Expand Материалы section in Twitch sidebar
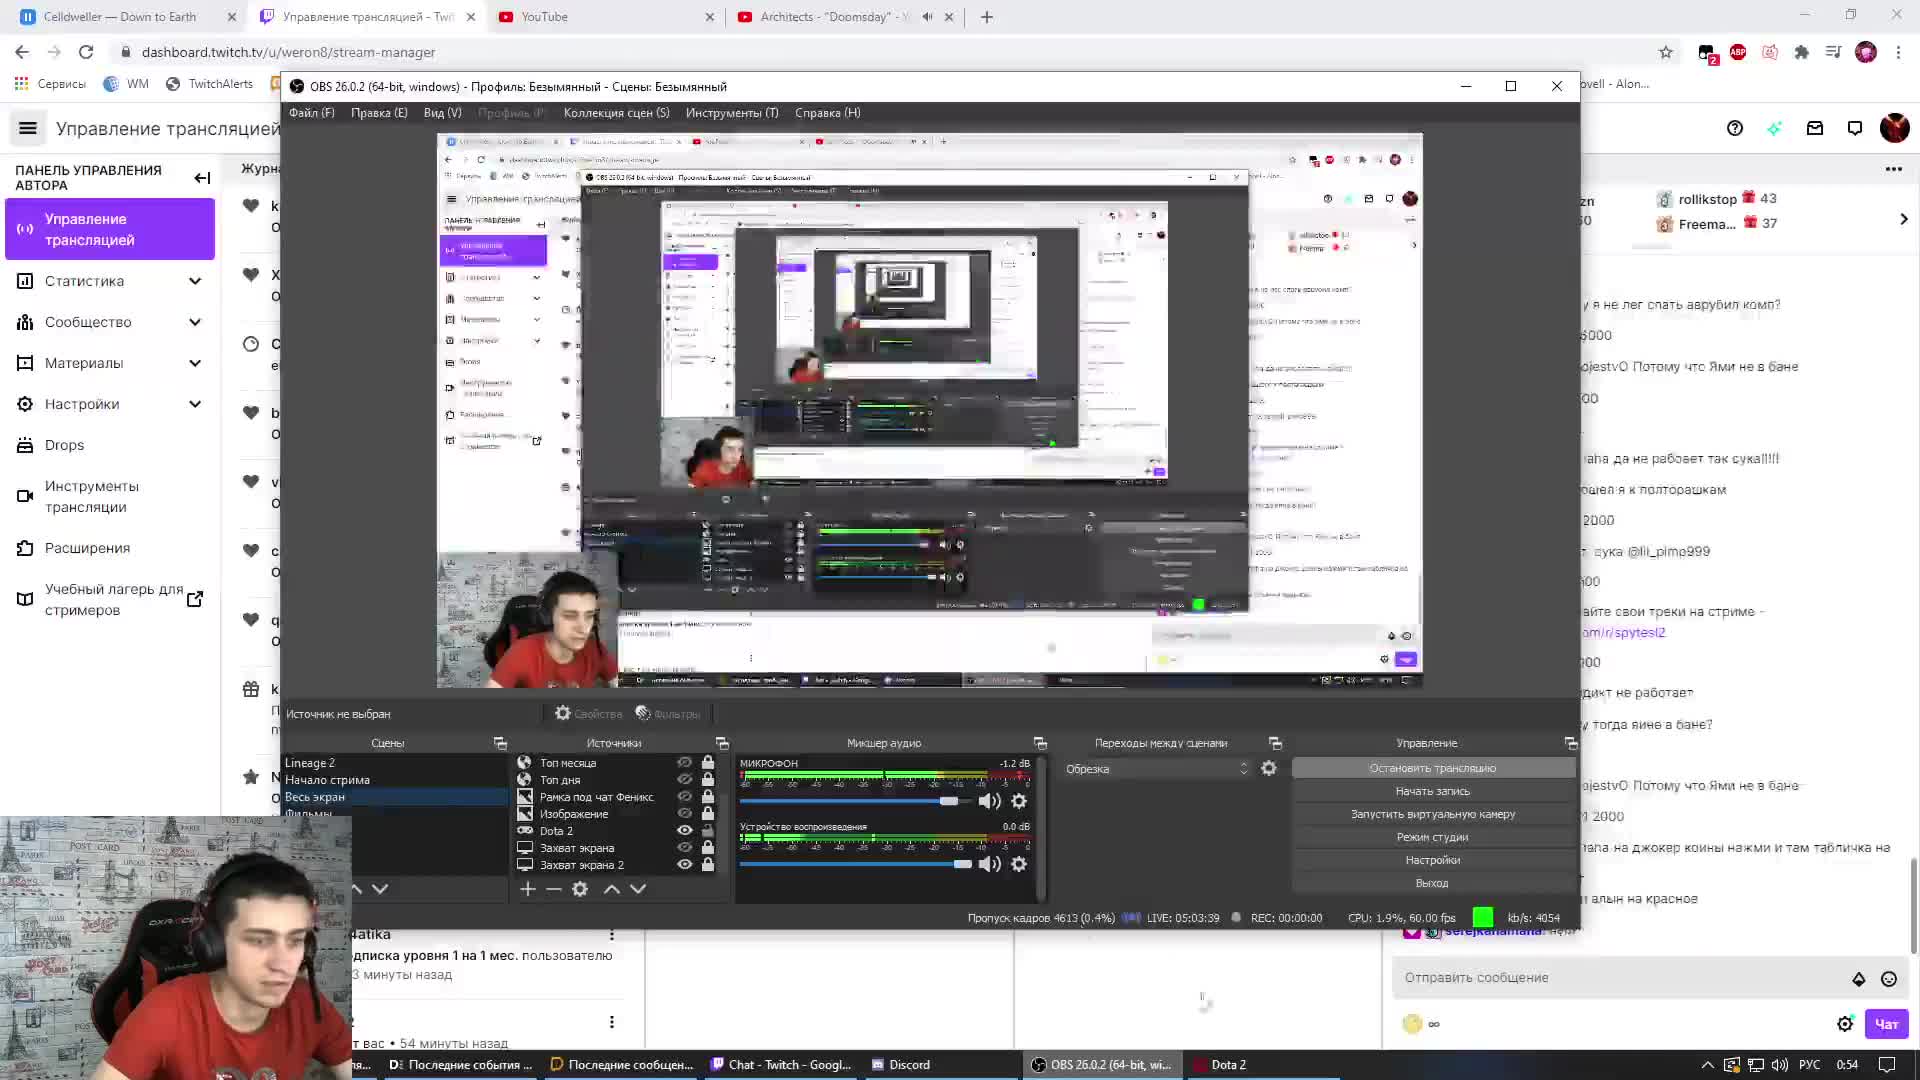The image size is (1920, 1080). click(x=195, y=363)
